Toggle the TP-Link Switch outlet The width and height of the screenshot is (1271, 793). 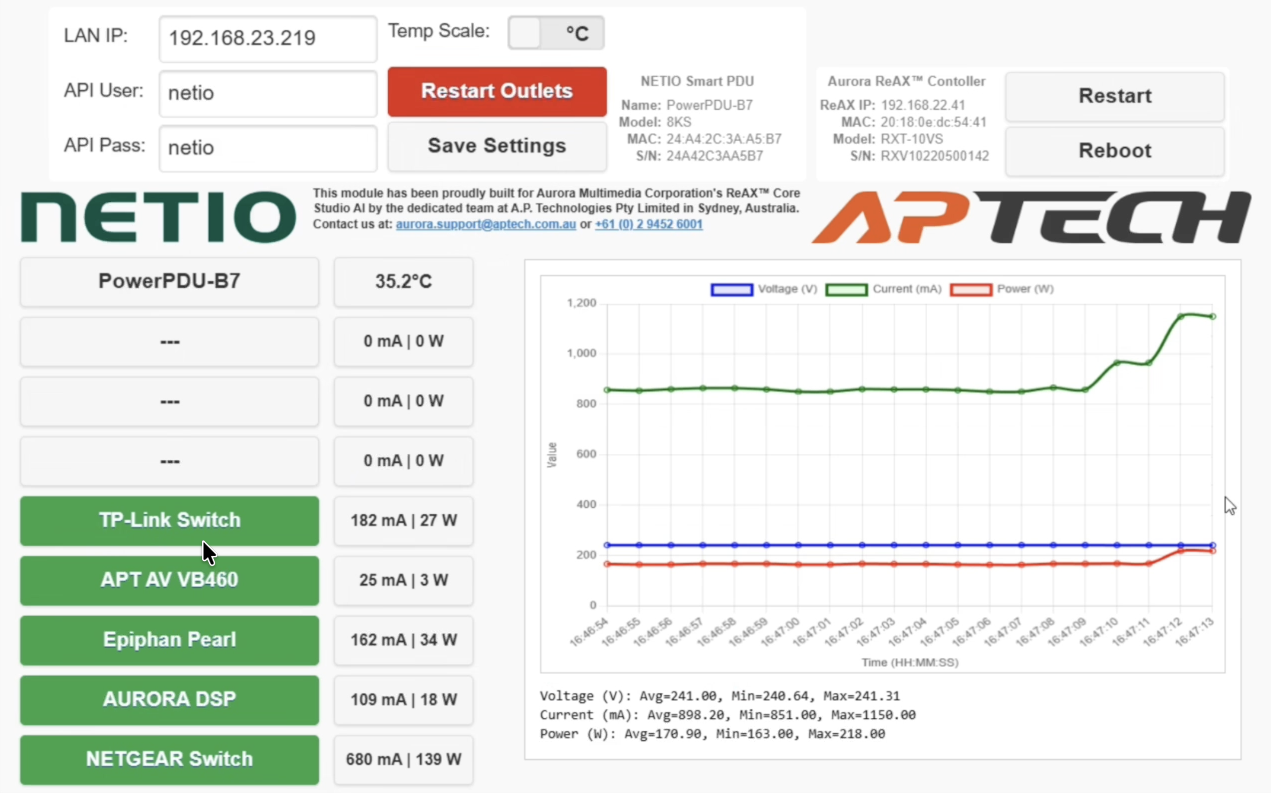click(169, 520)
